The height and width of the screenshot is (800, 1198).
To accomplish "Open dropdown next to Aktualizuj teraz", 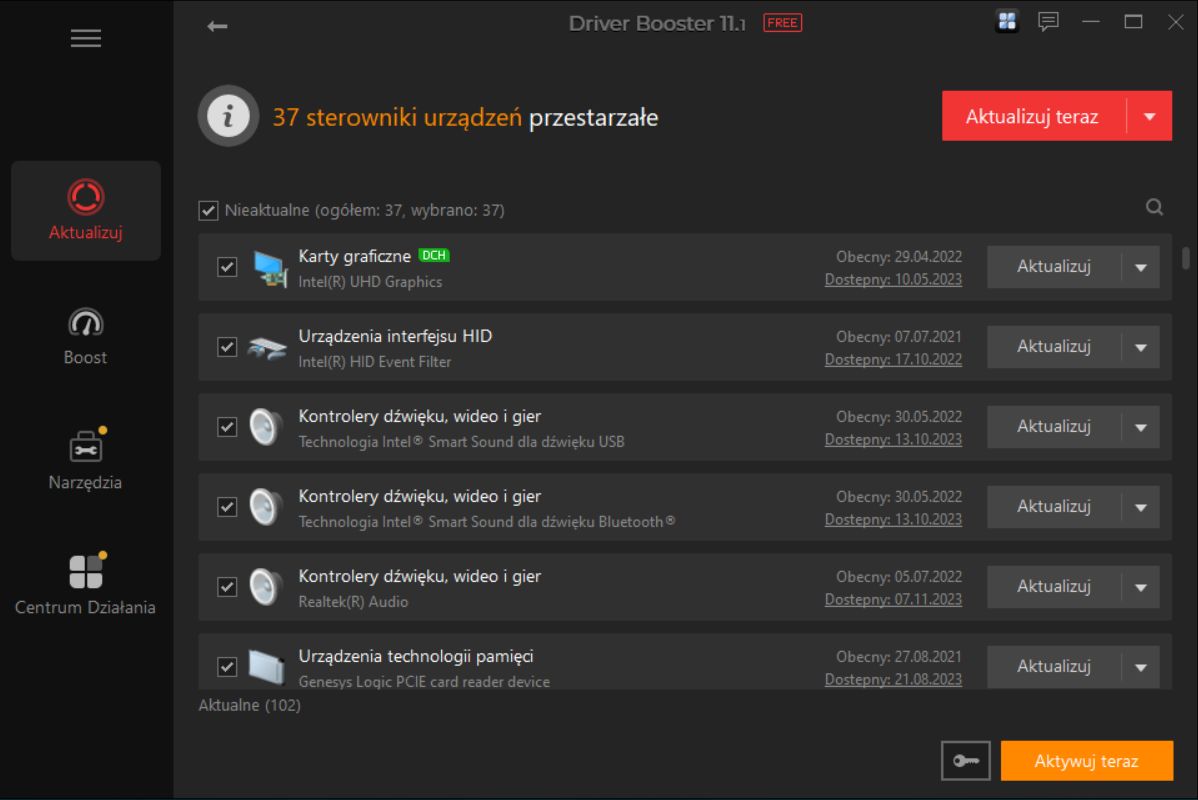I will [1152, 115].
